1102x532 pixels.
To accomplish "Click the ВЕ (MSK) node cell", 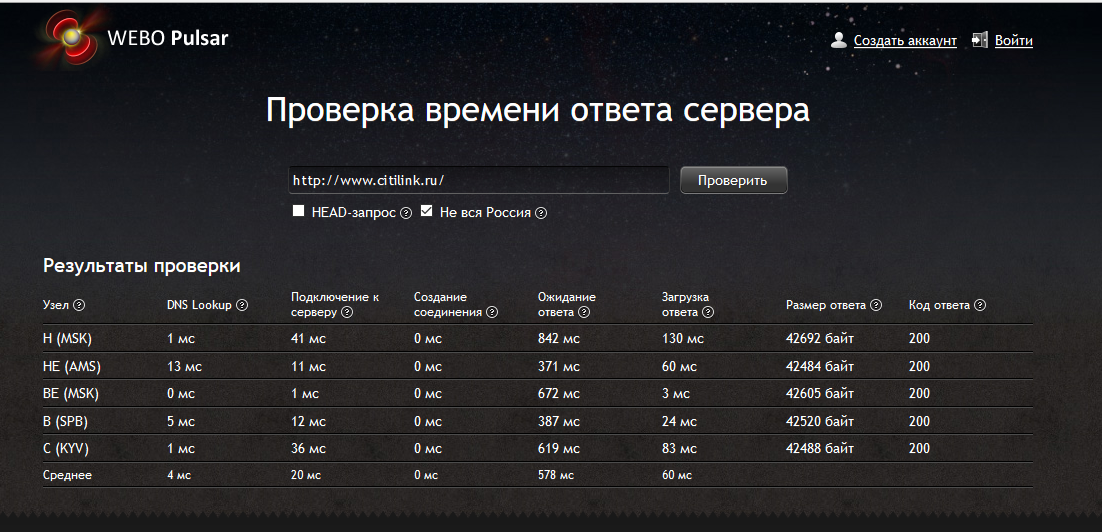I will click(x=71, y=394).
